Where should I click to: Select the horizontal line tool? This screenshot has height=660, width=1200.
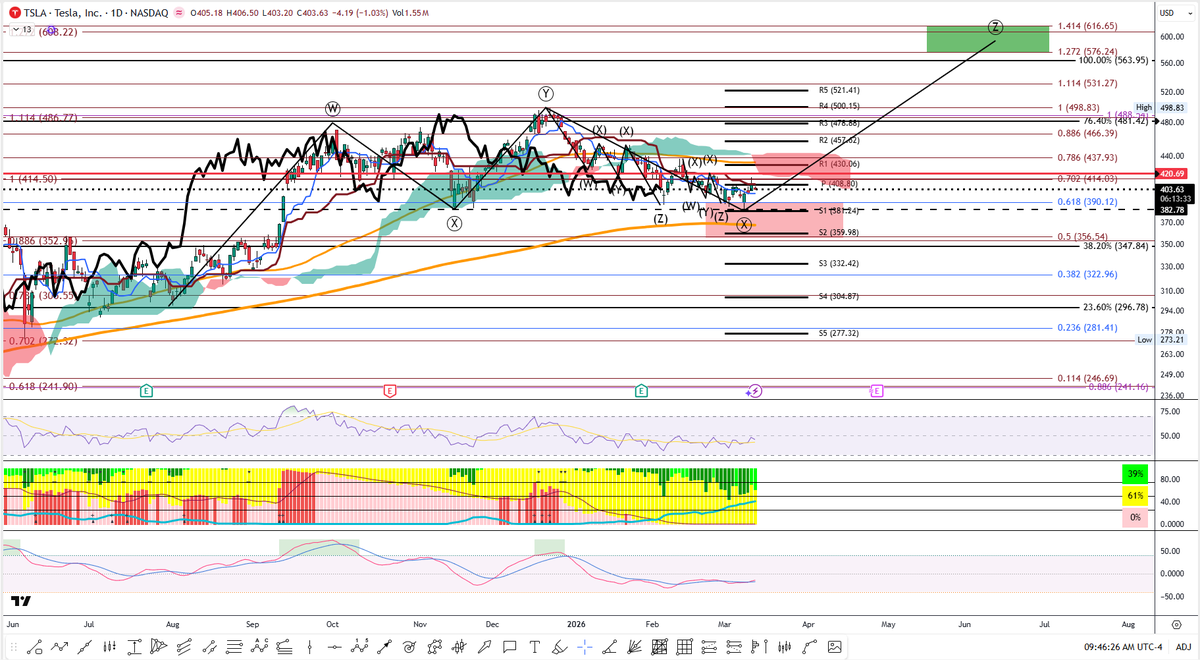point(334,647)
